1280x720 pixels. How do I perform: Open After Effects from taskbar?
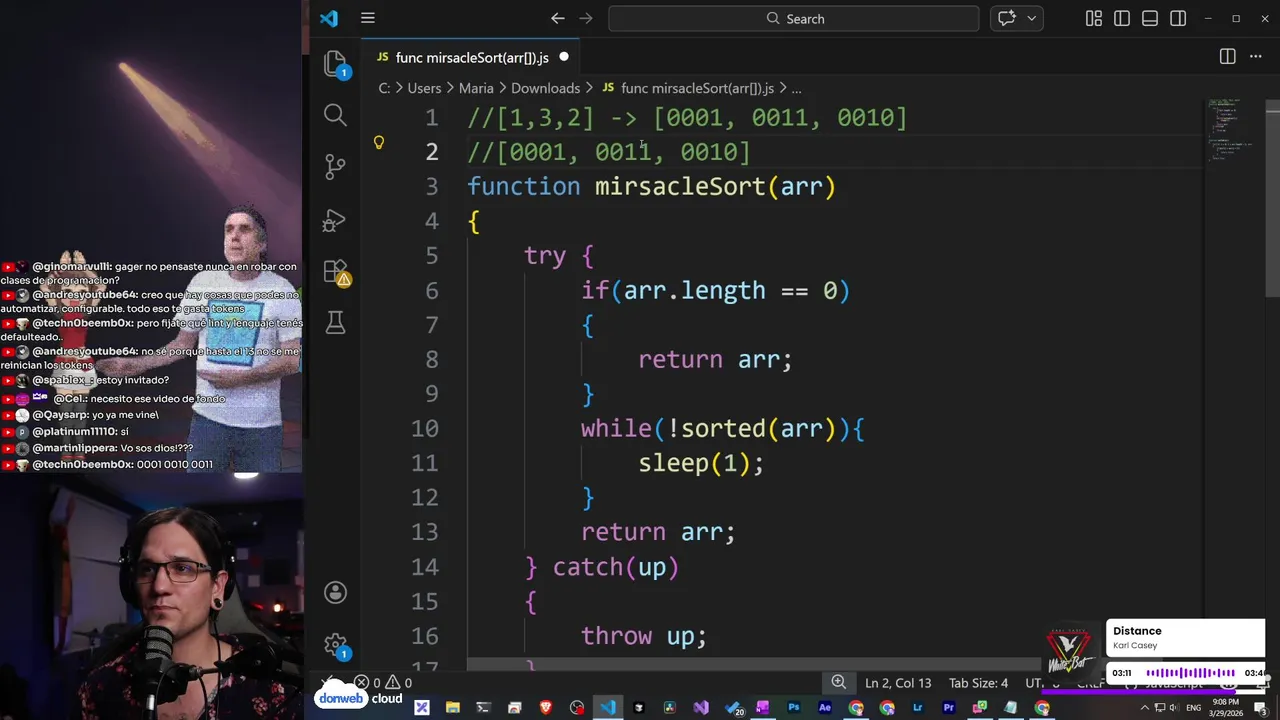click(825, 708)
